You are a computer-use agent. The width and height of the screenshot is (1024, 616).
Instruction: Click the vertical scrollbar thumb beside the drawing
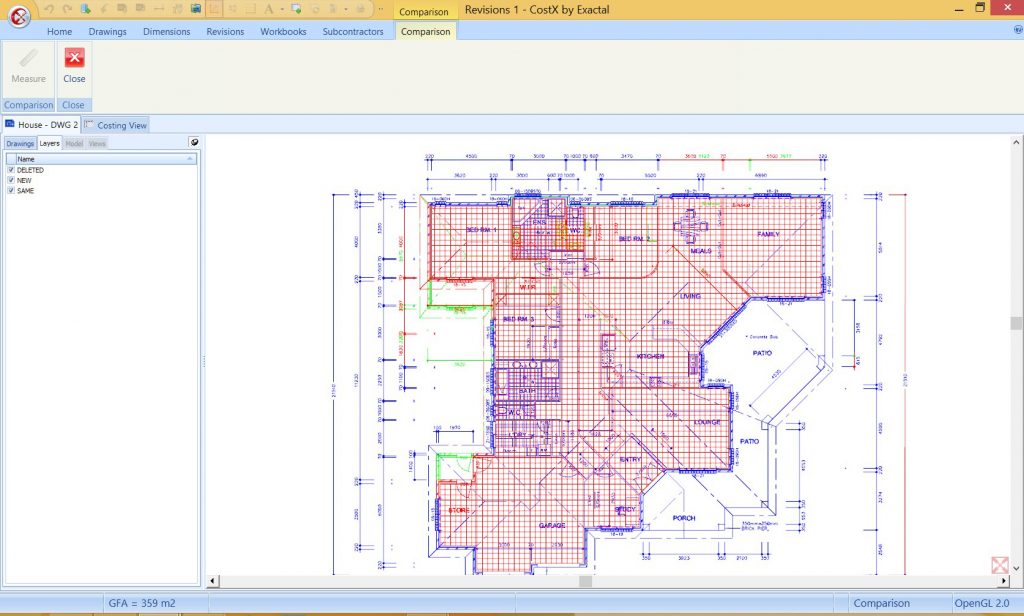click(x=1016, y=323)
